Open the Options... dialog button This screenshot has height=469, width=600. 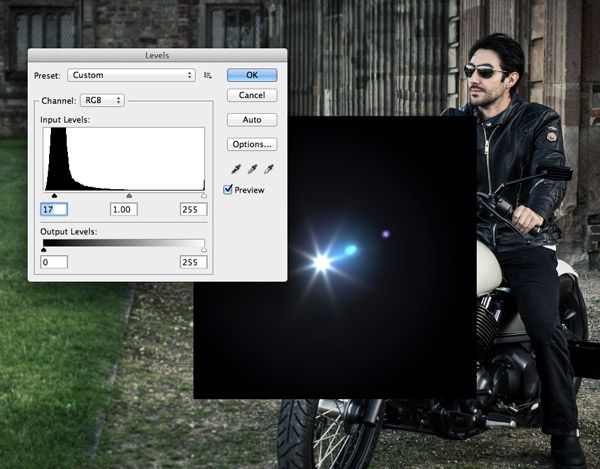[252, 145]
